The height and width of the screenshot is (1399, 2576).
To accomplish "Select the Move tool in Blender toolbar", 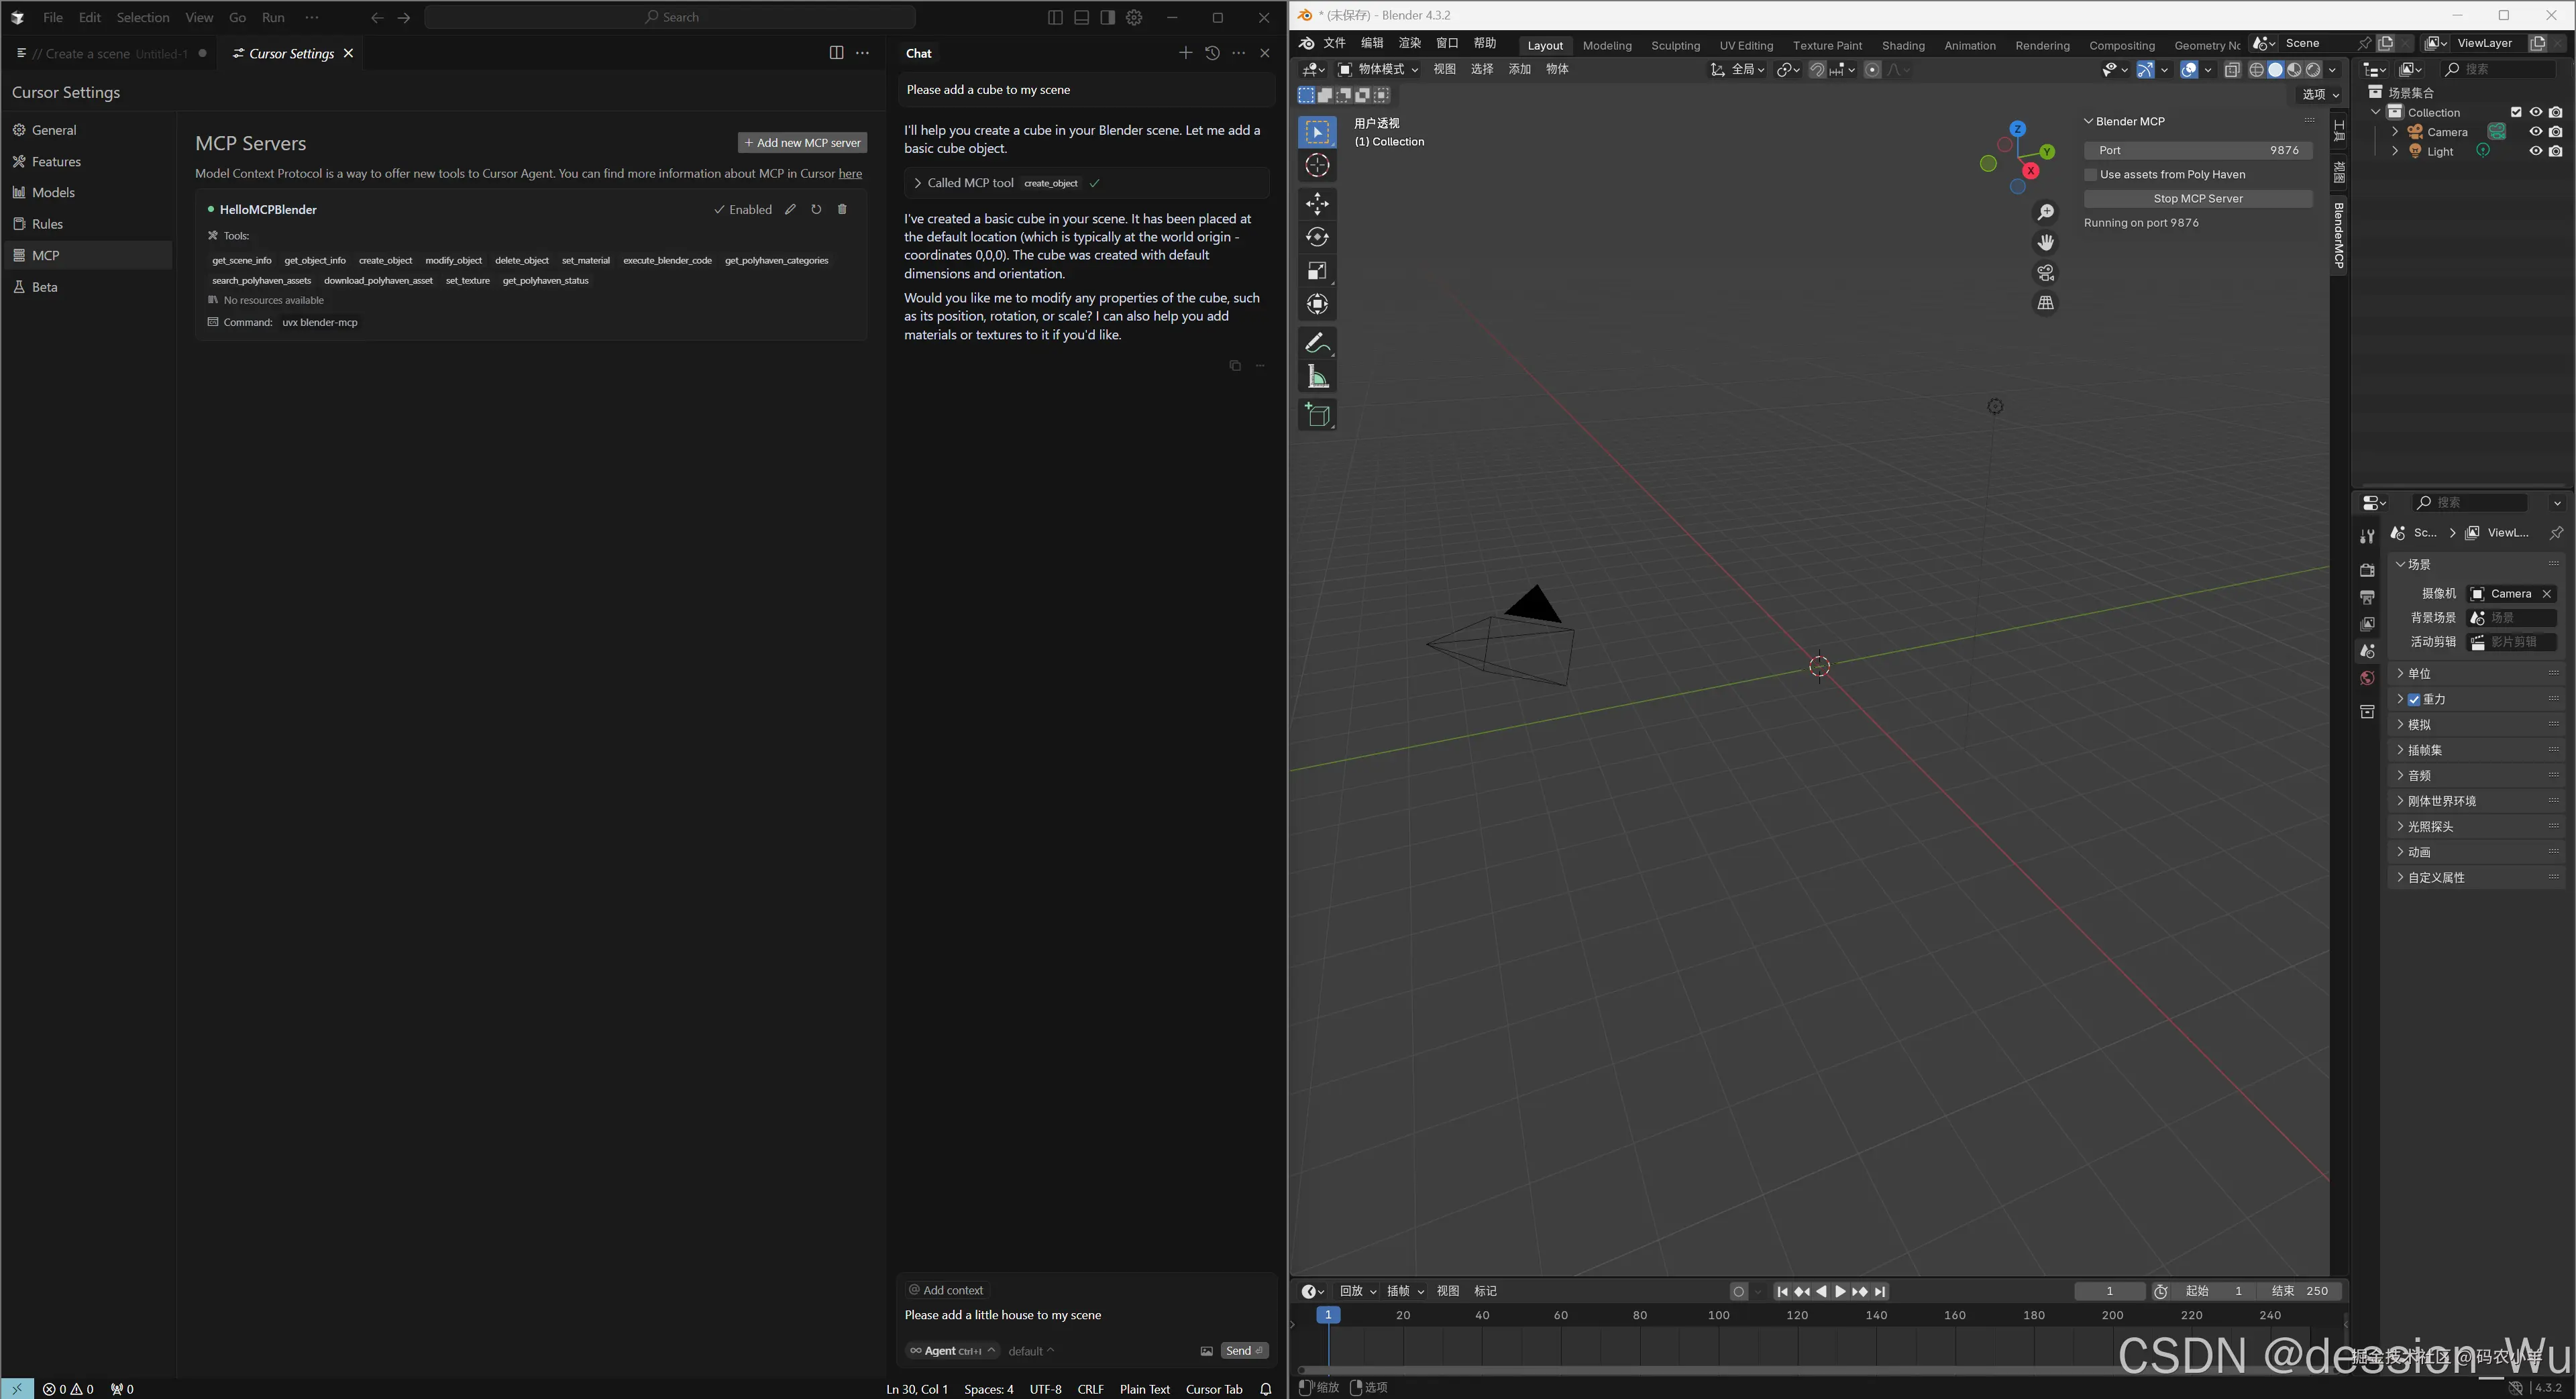I will (1317, 204).
